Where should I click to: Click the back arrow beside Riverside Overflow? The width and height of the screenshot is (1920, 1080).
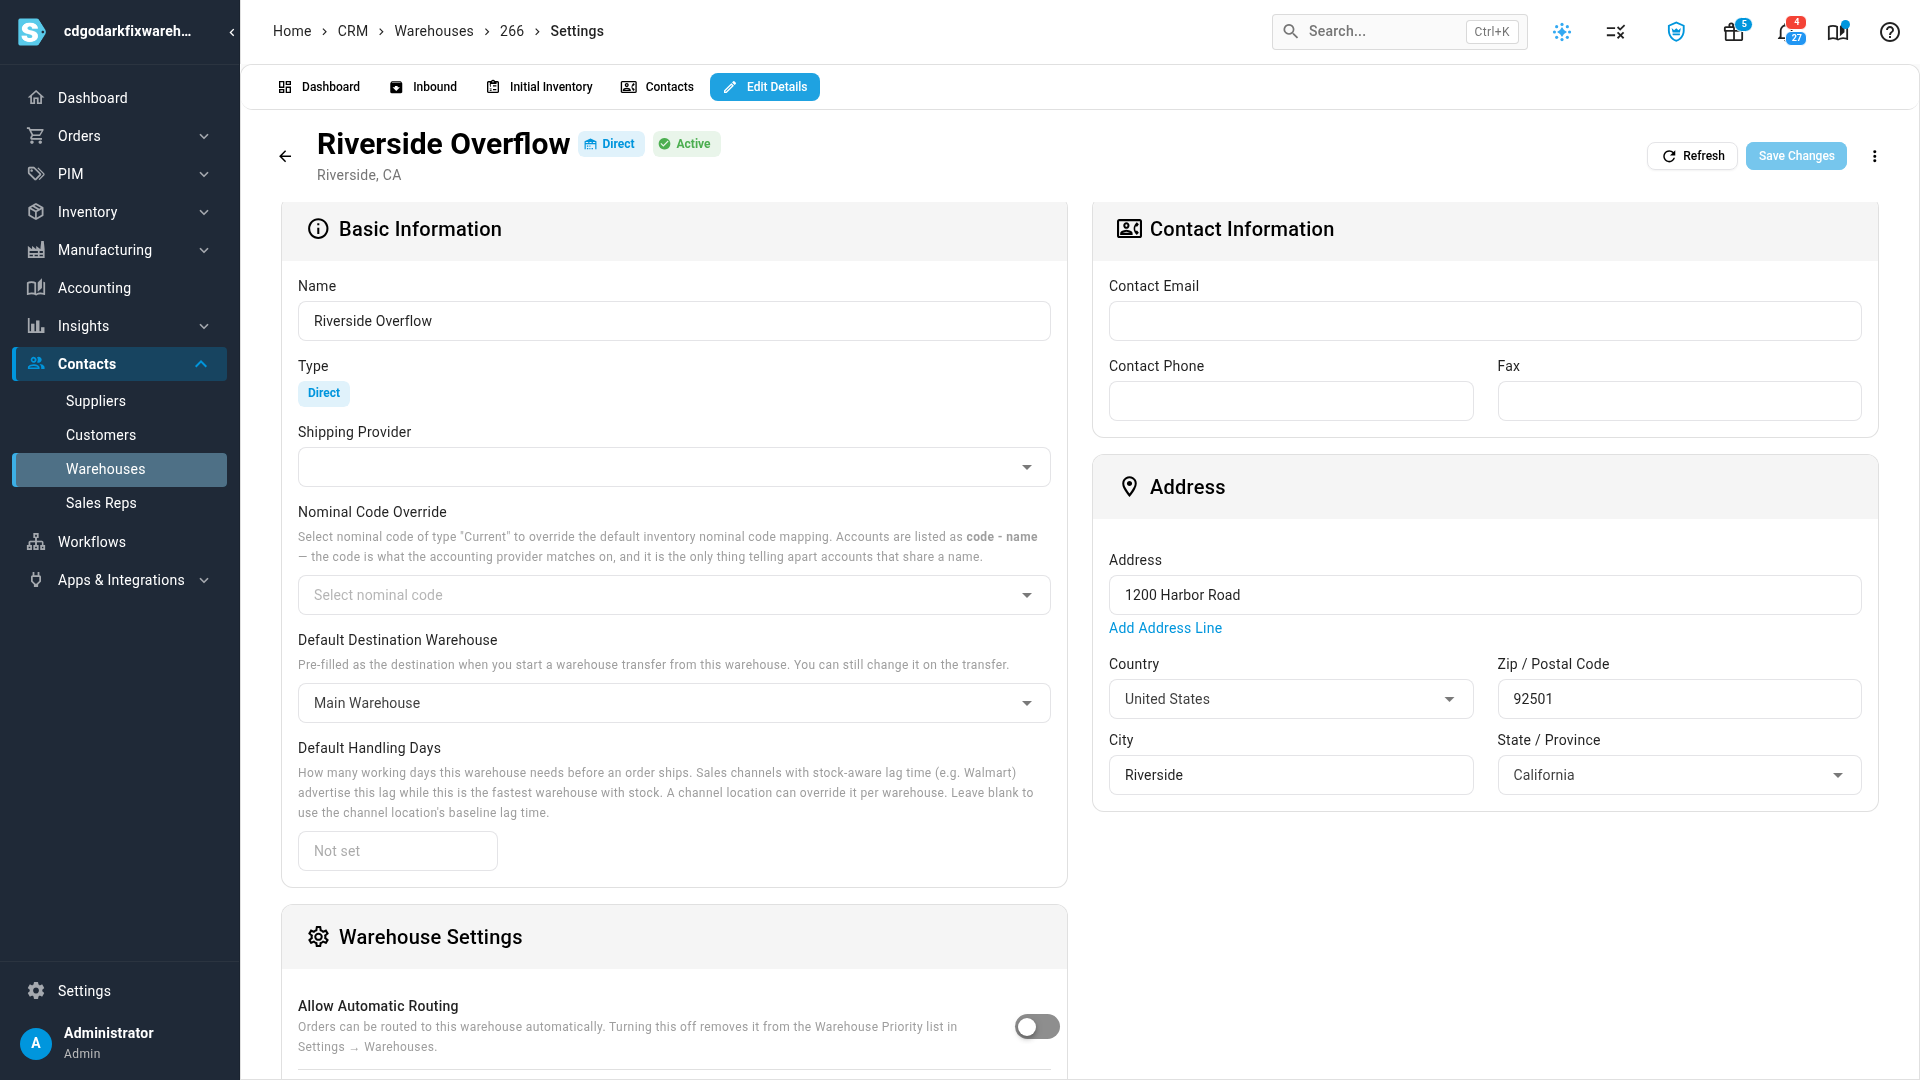pos(285,156)
